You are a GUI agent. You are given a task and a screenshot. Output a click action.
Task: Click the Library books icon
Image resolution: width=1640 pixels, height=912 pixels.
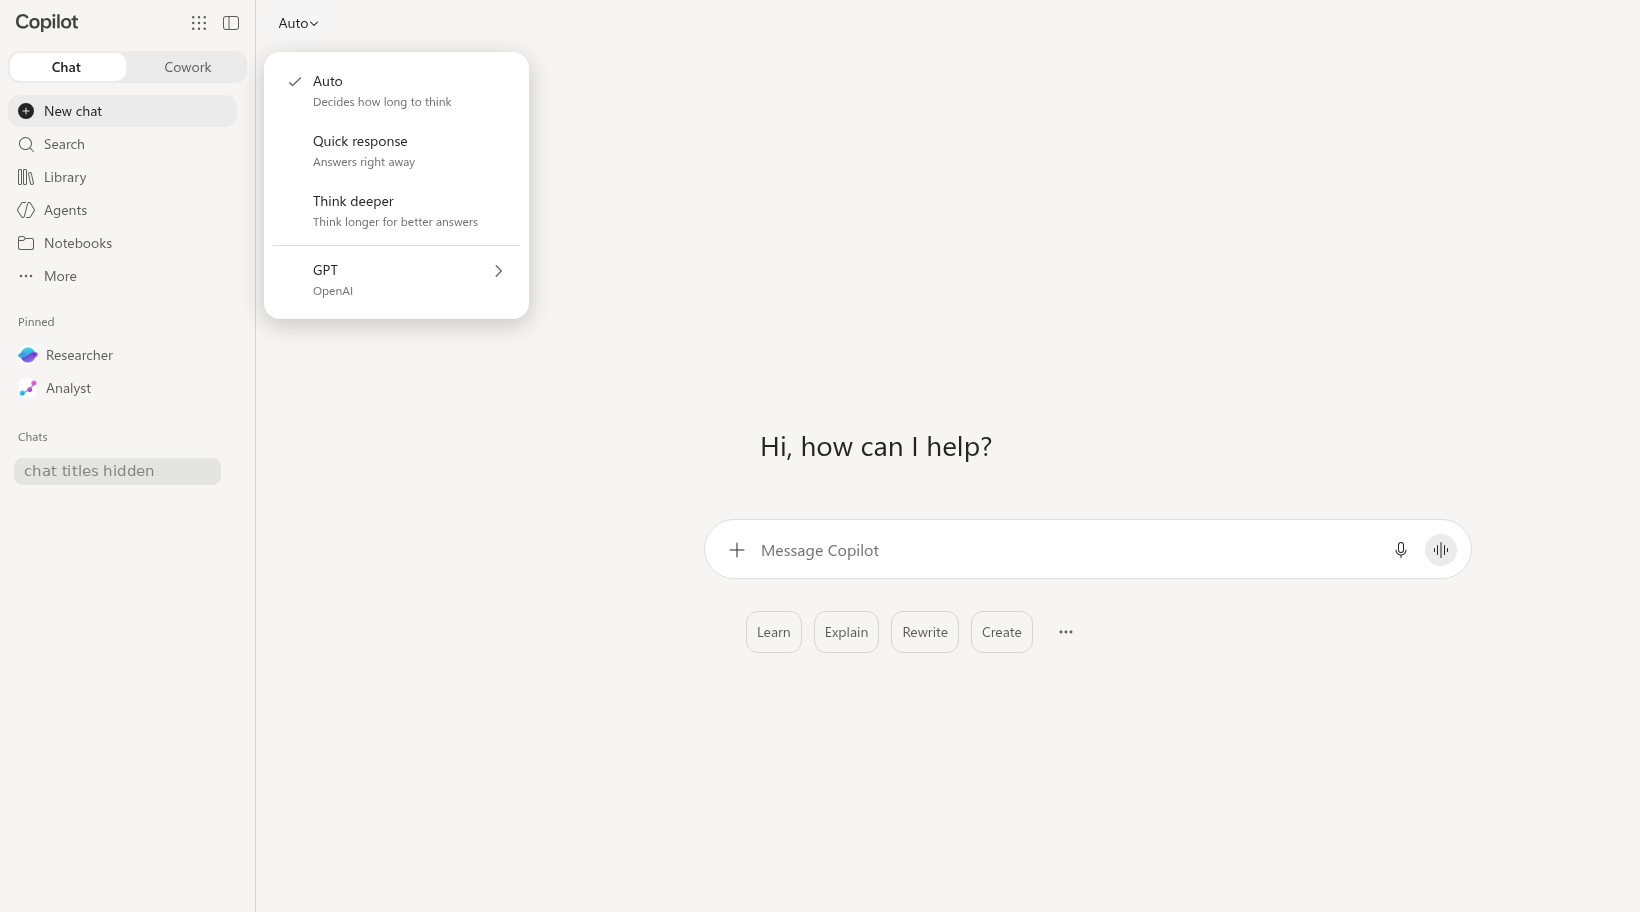click(26, 177)
